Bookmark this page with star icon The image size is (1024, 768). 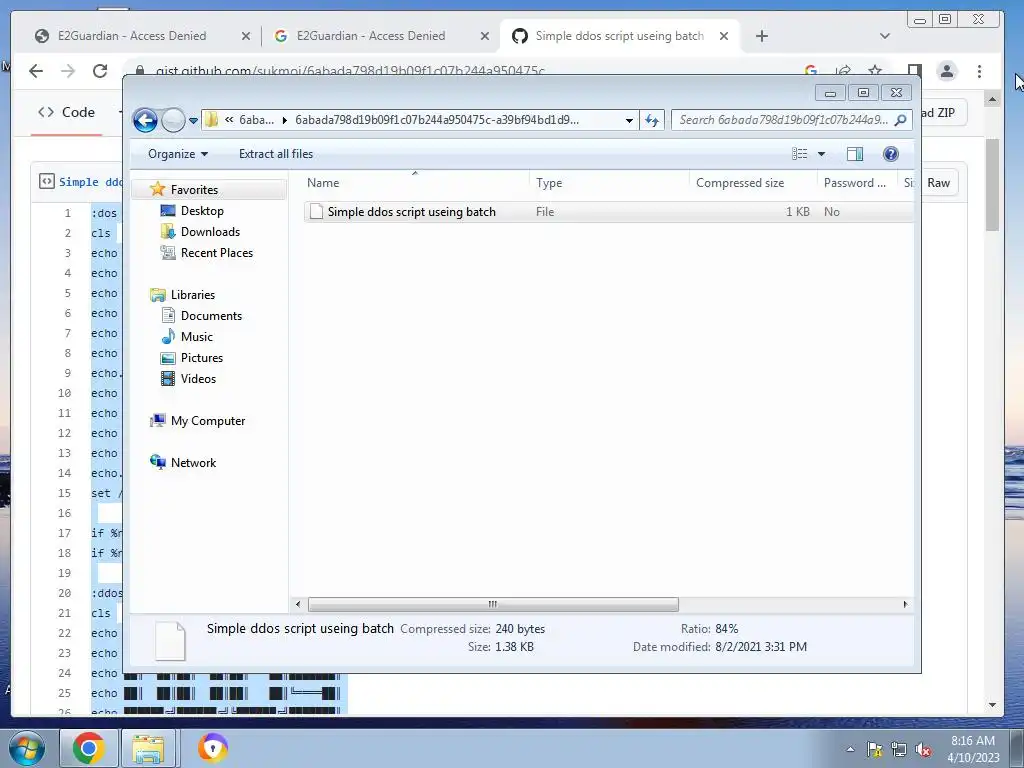pos(875,71)
